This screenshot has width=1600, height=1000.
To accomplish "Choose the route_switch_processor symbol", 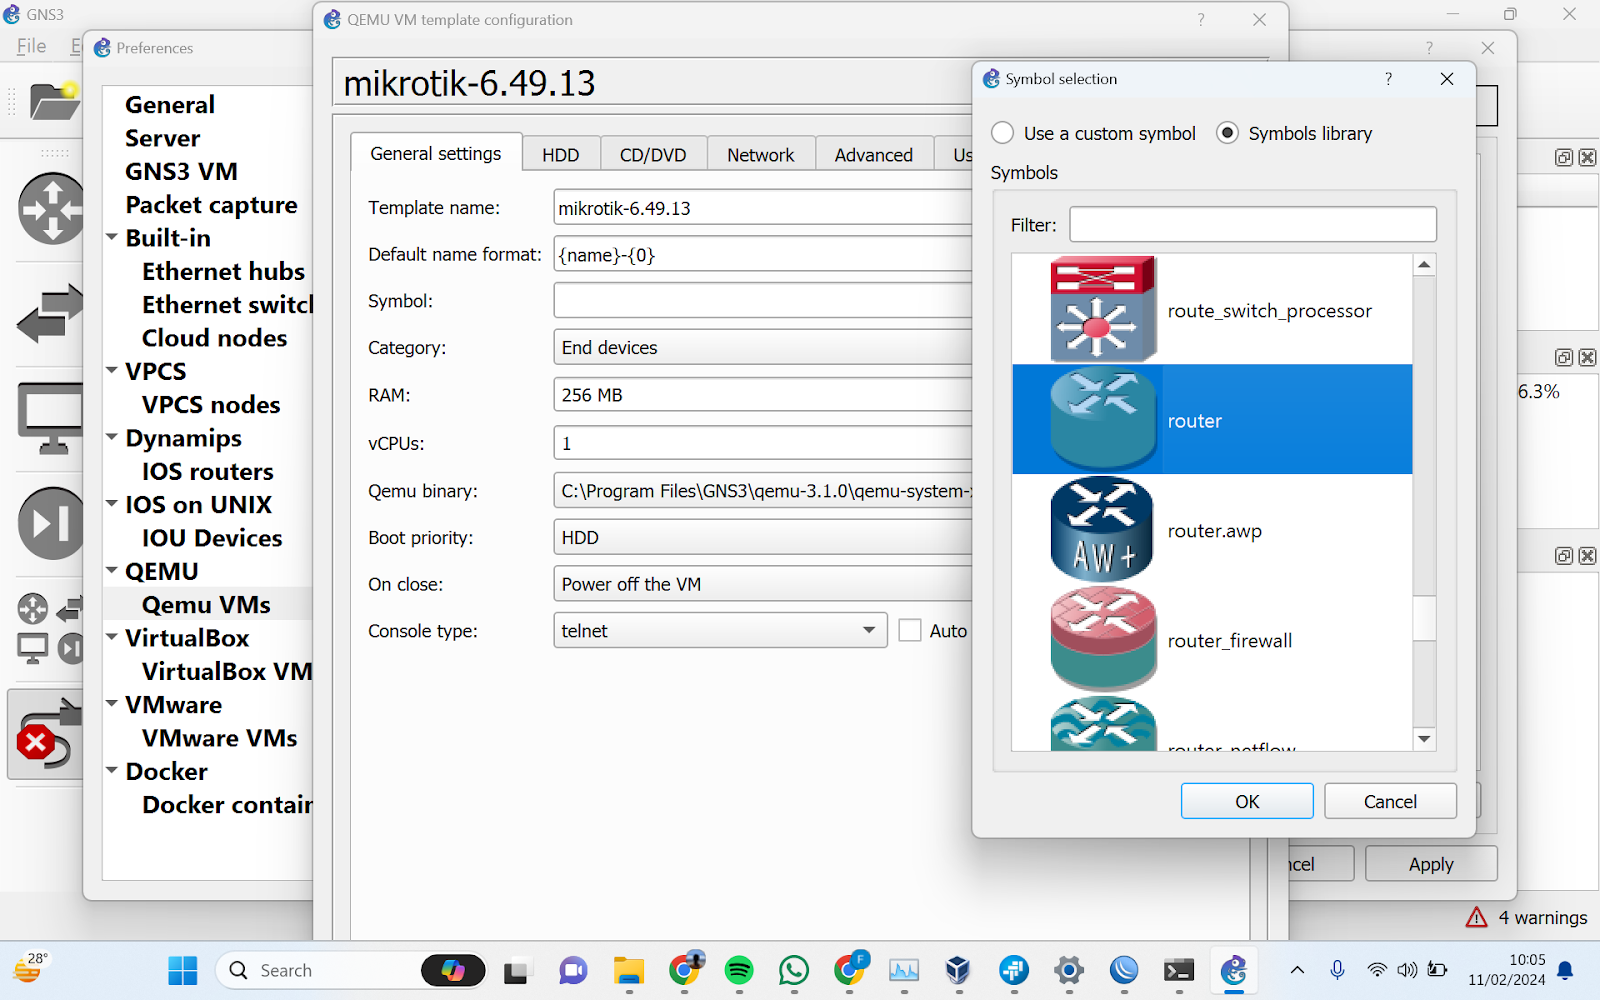I will tap(1212, 310).
